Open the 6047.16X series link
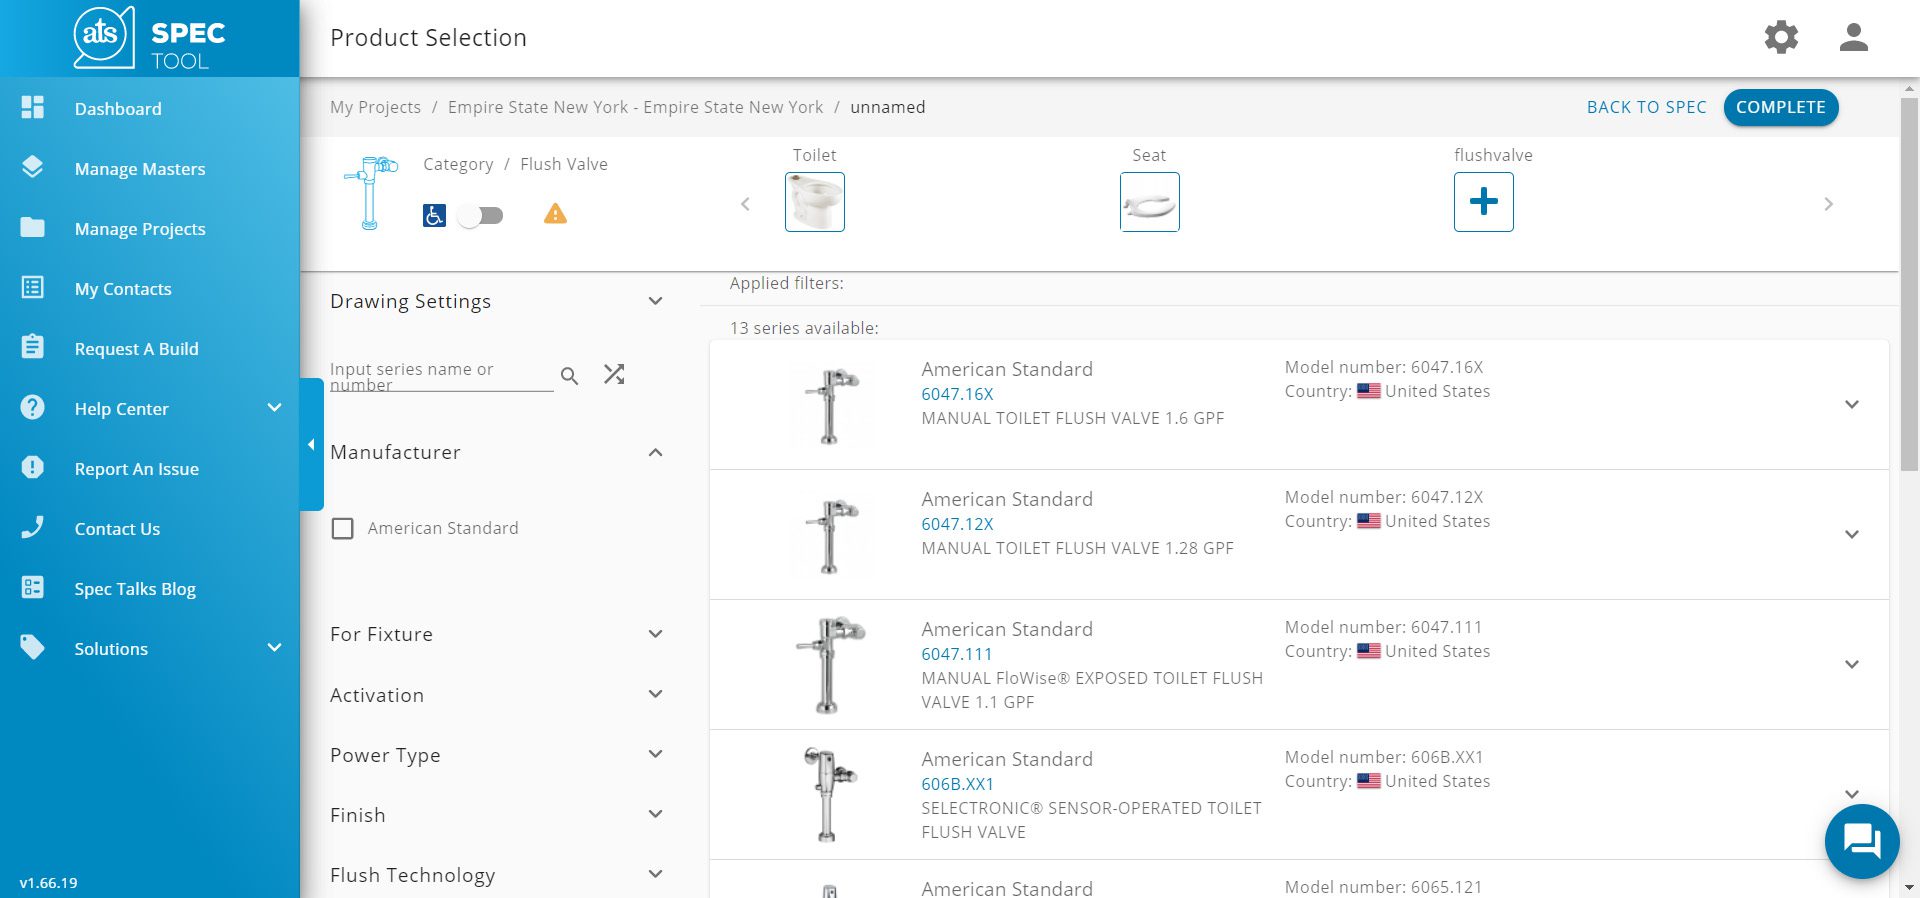The image size is (1920, 898). (957, 394)
